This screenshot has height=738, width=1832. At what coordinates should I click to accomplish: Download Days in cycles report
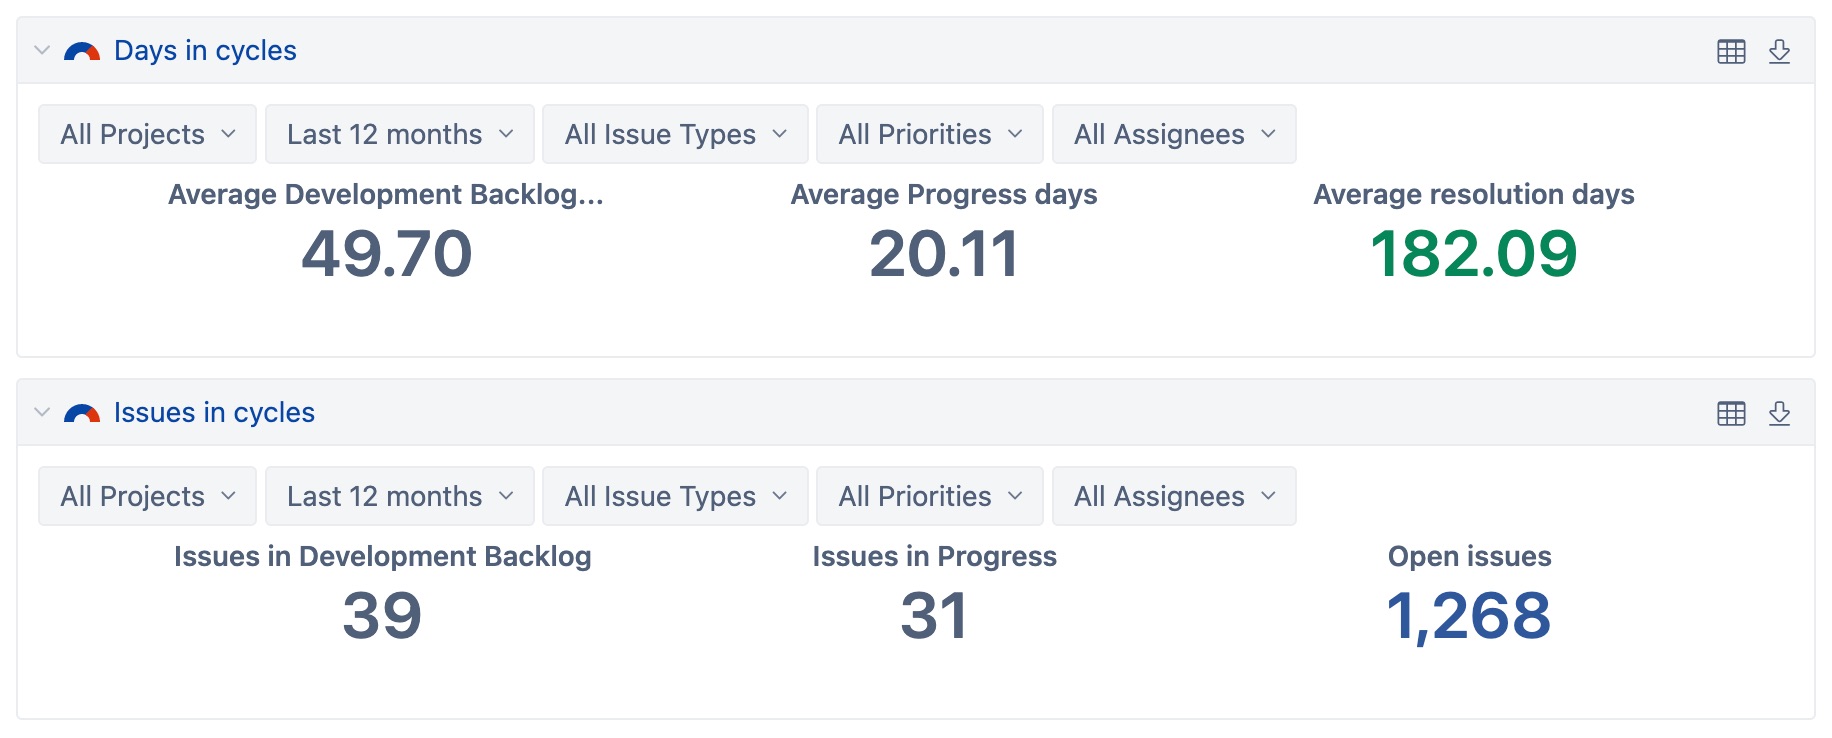coord(1779,52)
